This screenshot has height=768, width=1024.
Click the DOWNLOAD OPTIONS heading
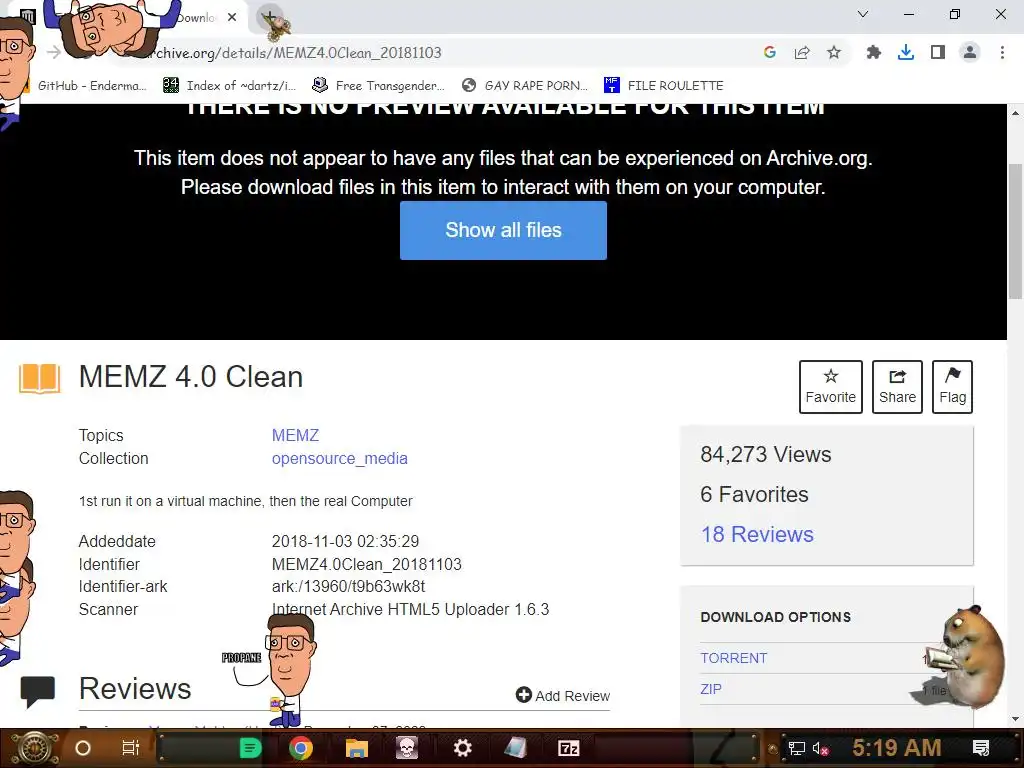(775, 617)
